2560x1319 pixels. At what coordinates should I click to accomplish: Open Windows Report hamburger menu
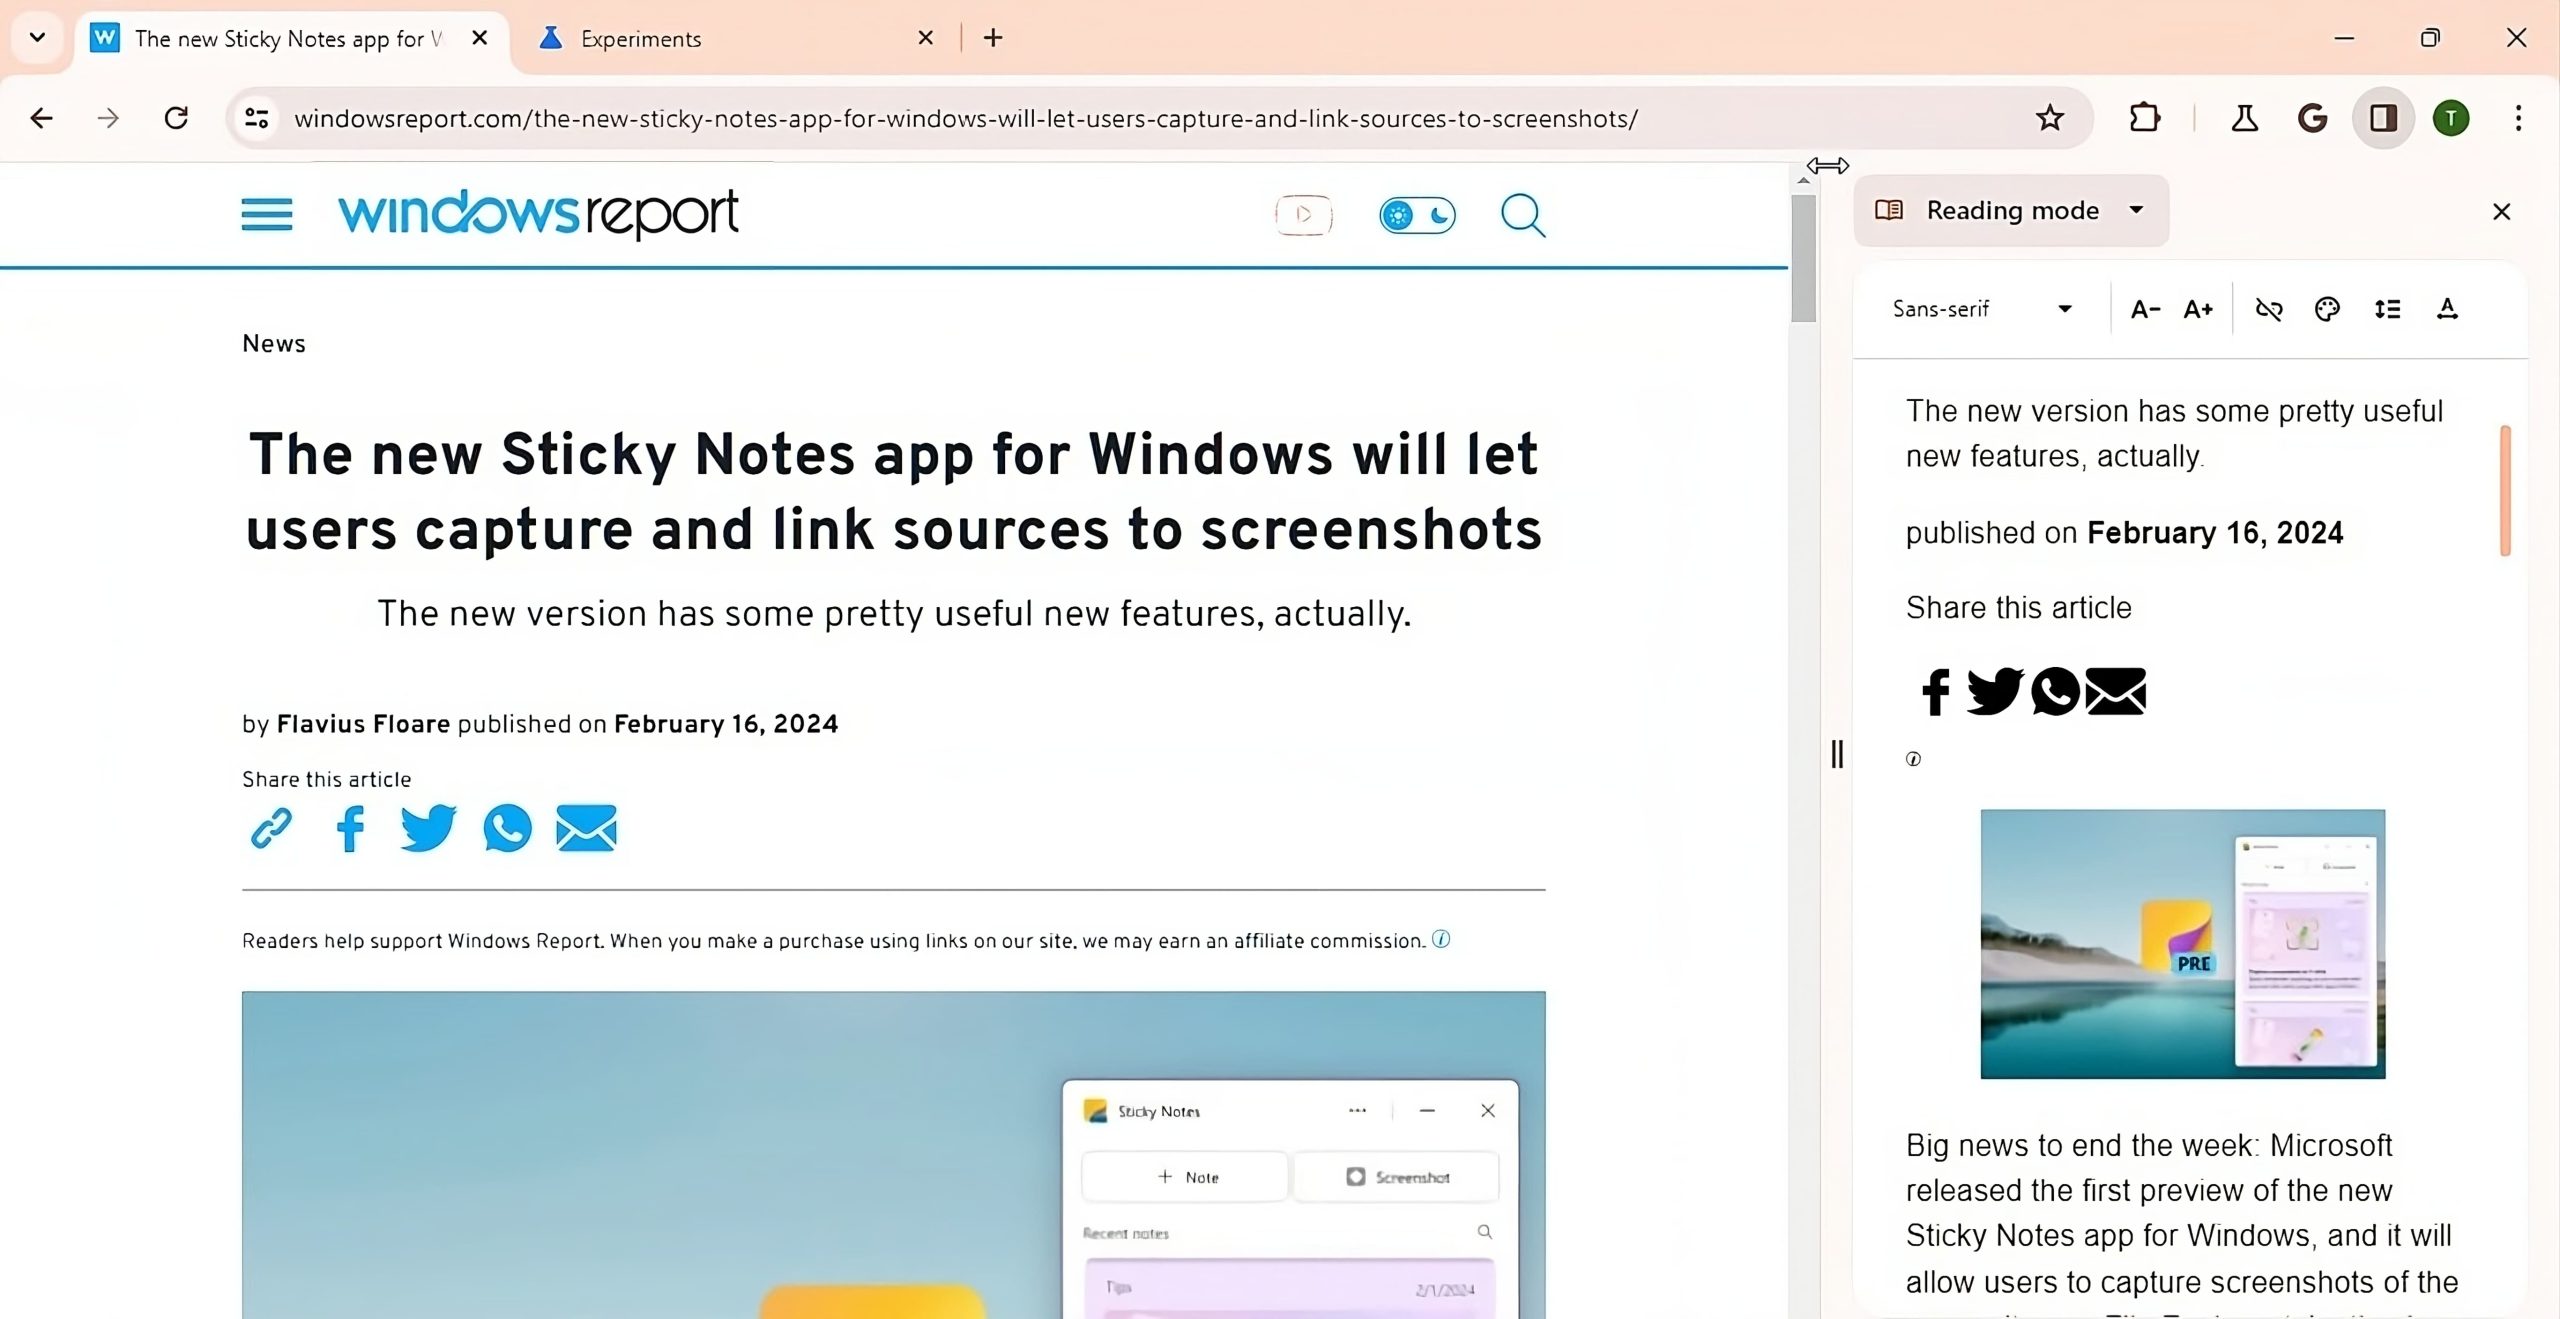[x=267, y=214]
